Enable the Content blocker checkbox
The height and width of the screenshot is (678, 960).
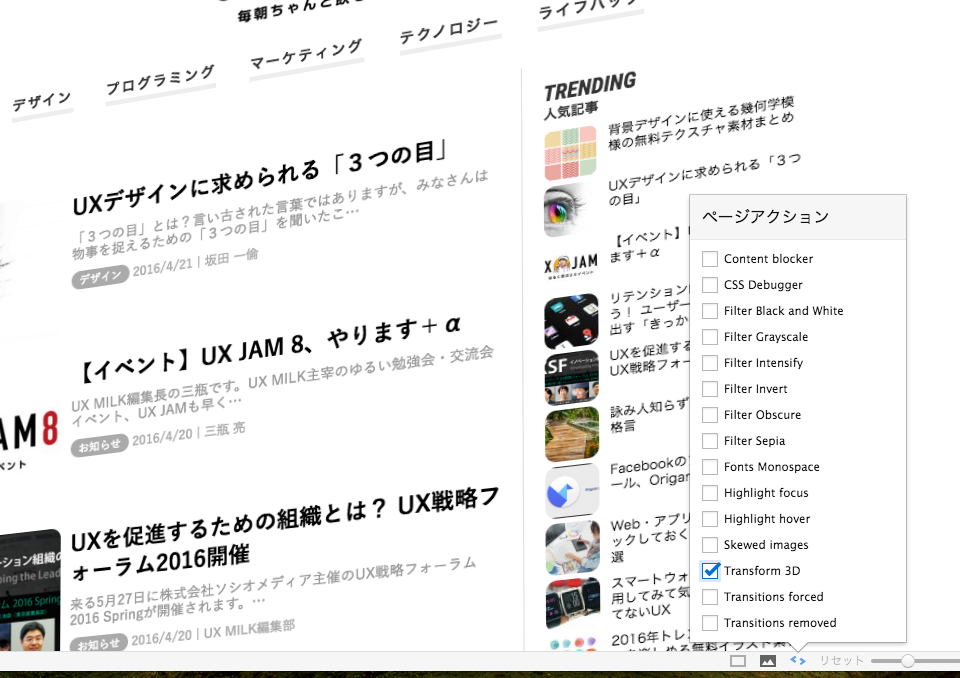pyautogui.click(x=710, y=259)
